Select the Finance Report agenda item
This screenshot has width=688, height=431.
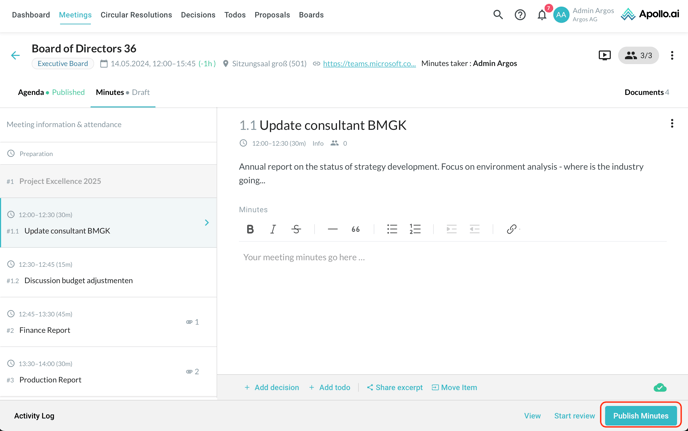click(x=47, y=330)
